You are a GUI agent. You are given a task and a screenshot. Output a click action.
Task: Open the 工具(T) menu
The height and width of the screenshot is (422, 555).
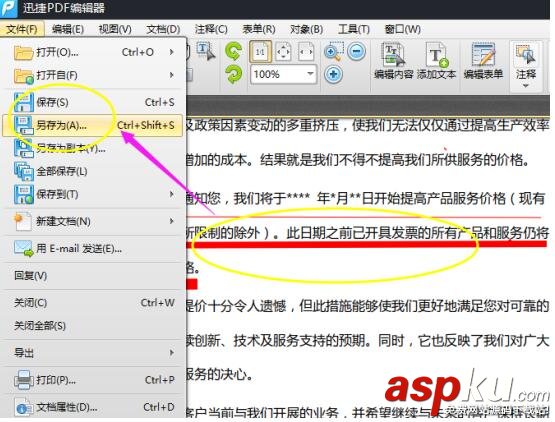[354, 29]
